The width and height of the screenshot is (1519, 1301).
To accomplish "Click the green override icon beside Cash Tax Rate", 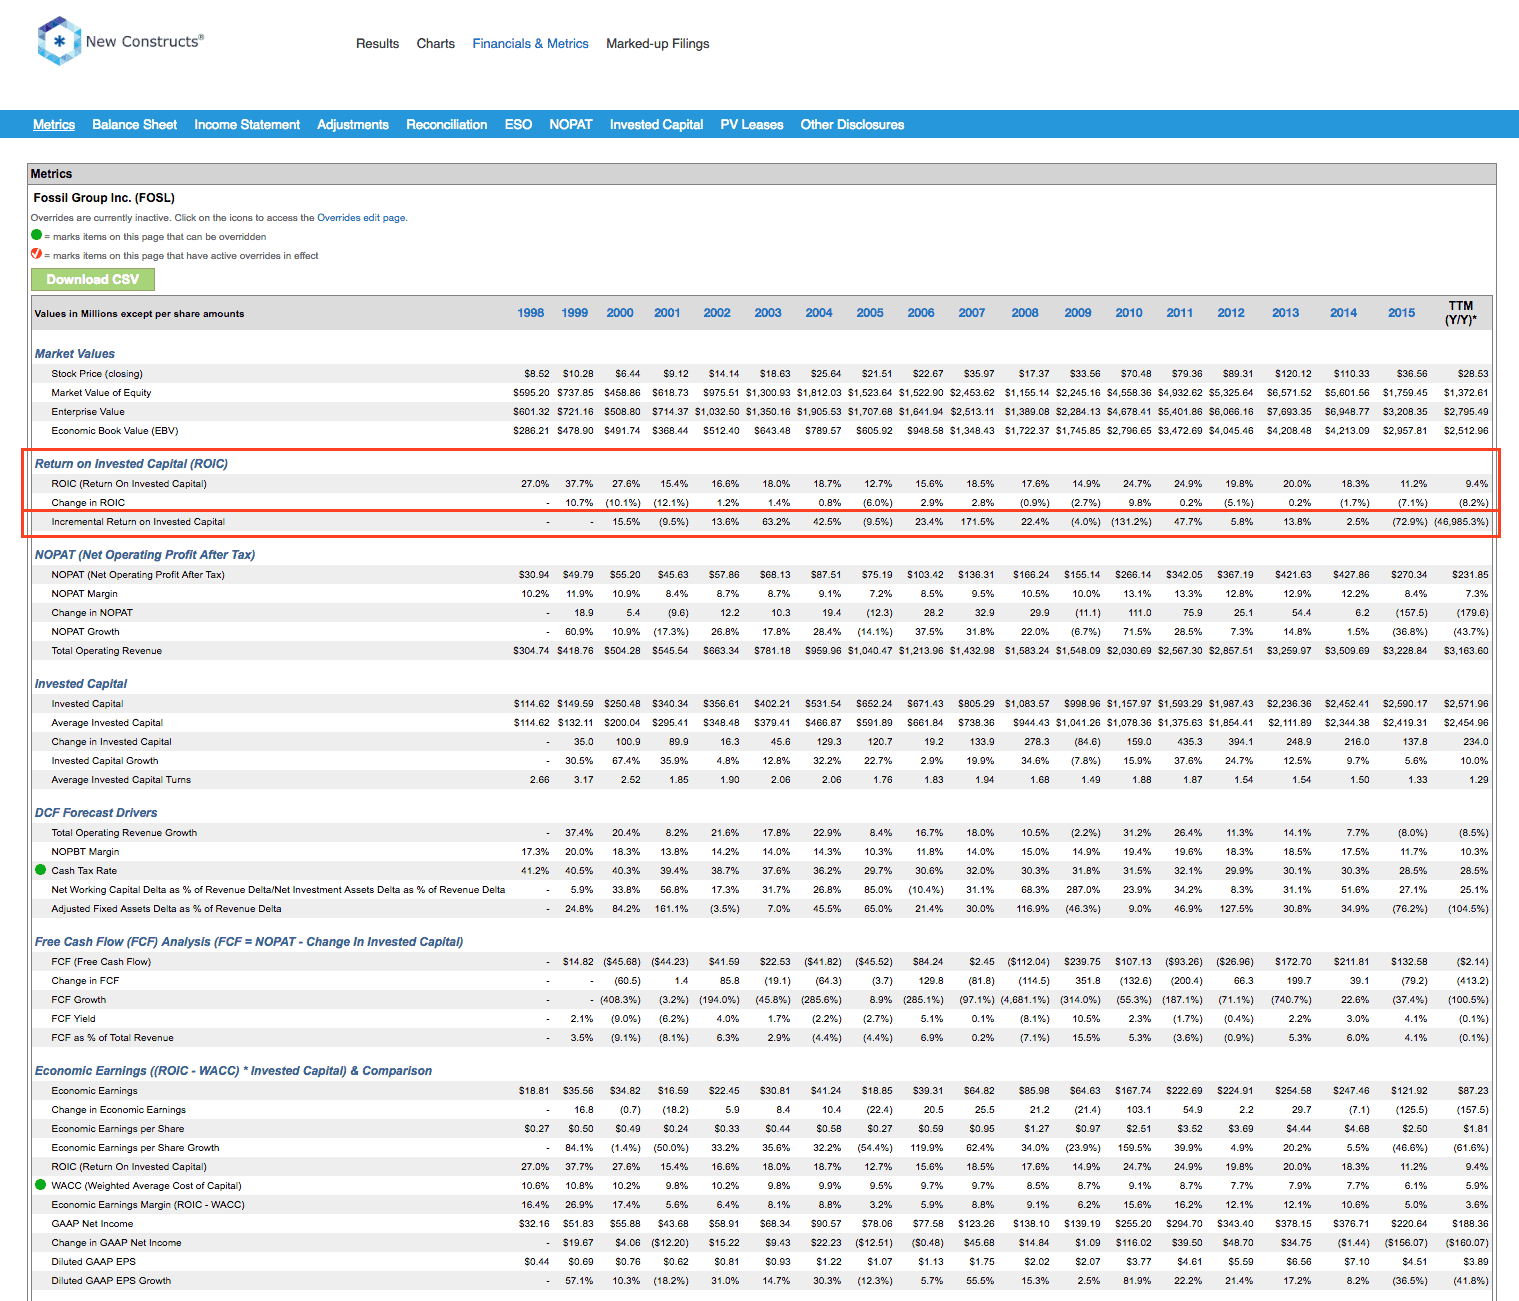I will (41, 870).
